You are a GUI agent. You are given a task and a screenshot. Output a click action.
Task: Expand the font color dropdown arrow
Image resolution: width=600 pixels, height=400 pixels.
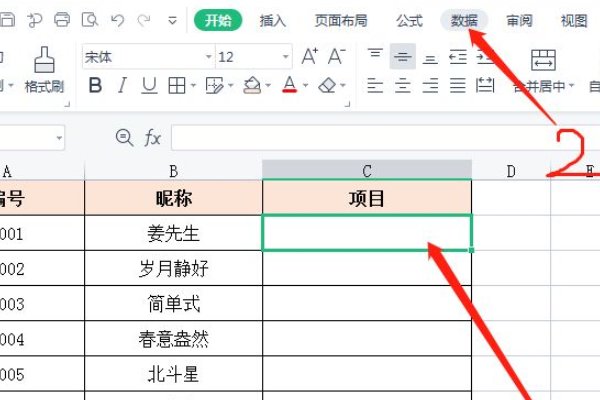[x=305, y=85]
